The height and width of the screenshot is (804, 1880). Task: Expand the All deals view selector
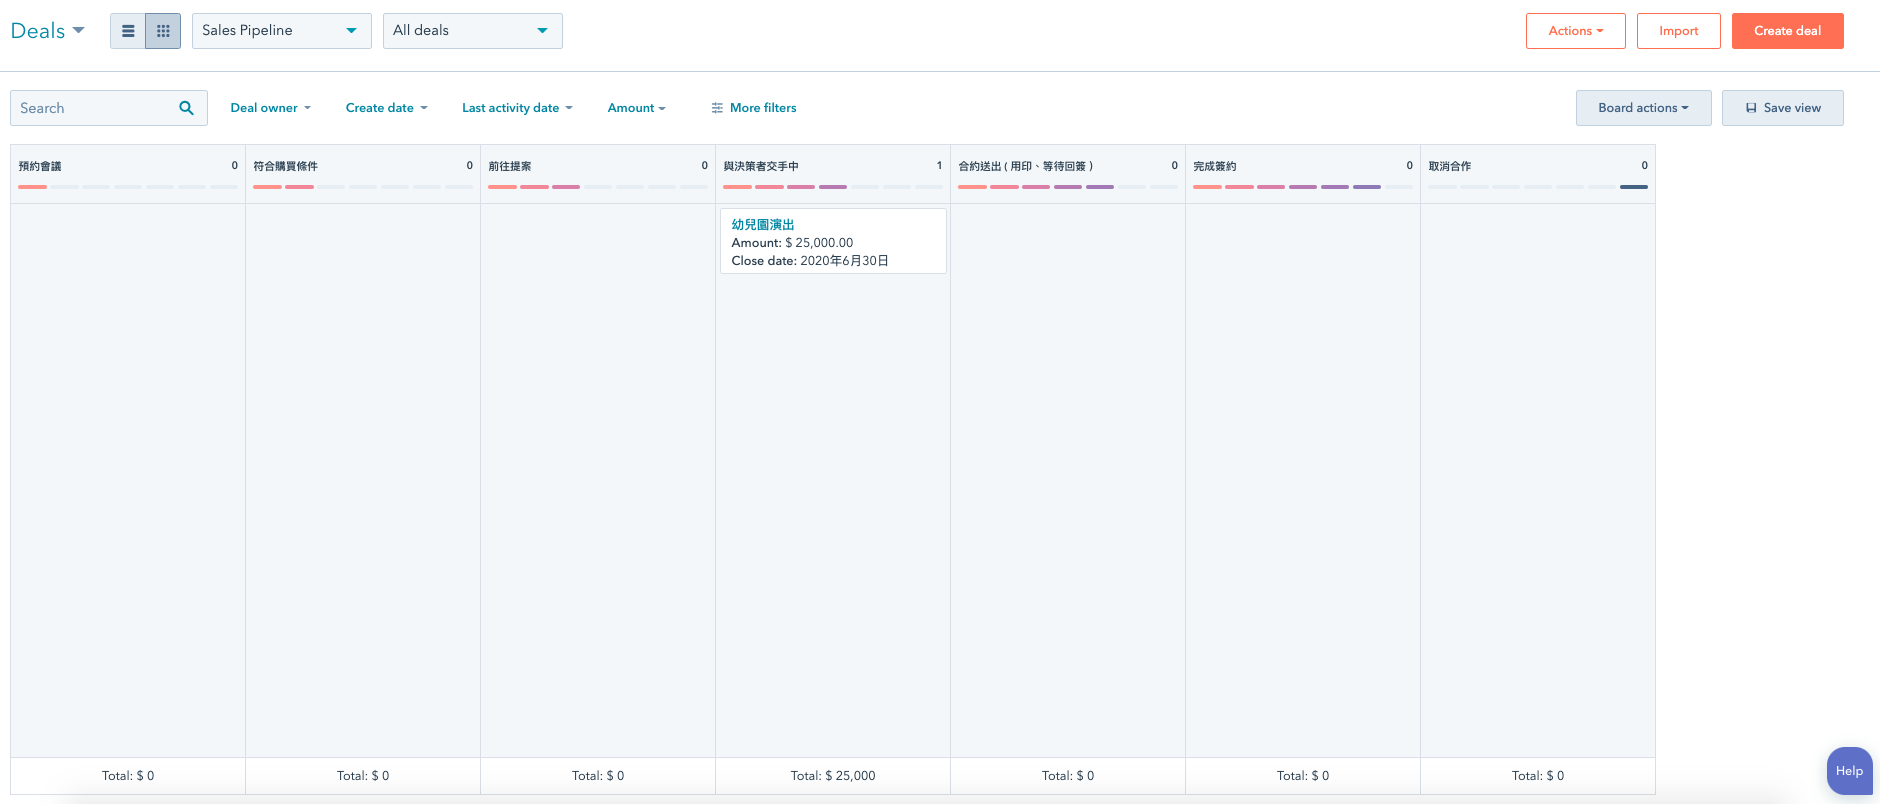[472, 31]
